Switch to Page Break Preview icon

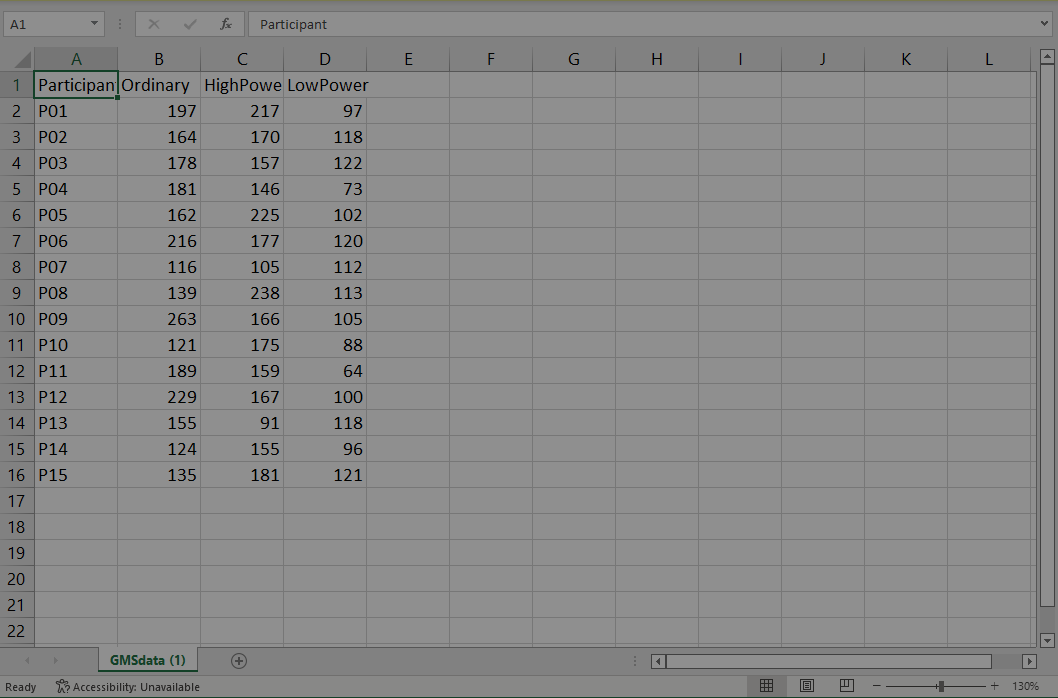tap(846, 686)
